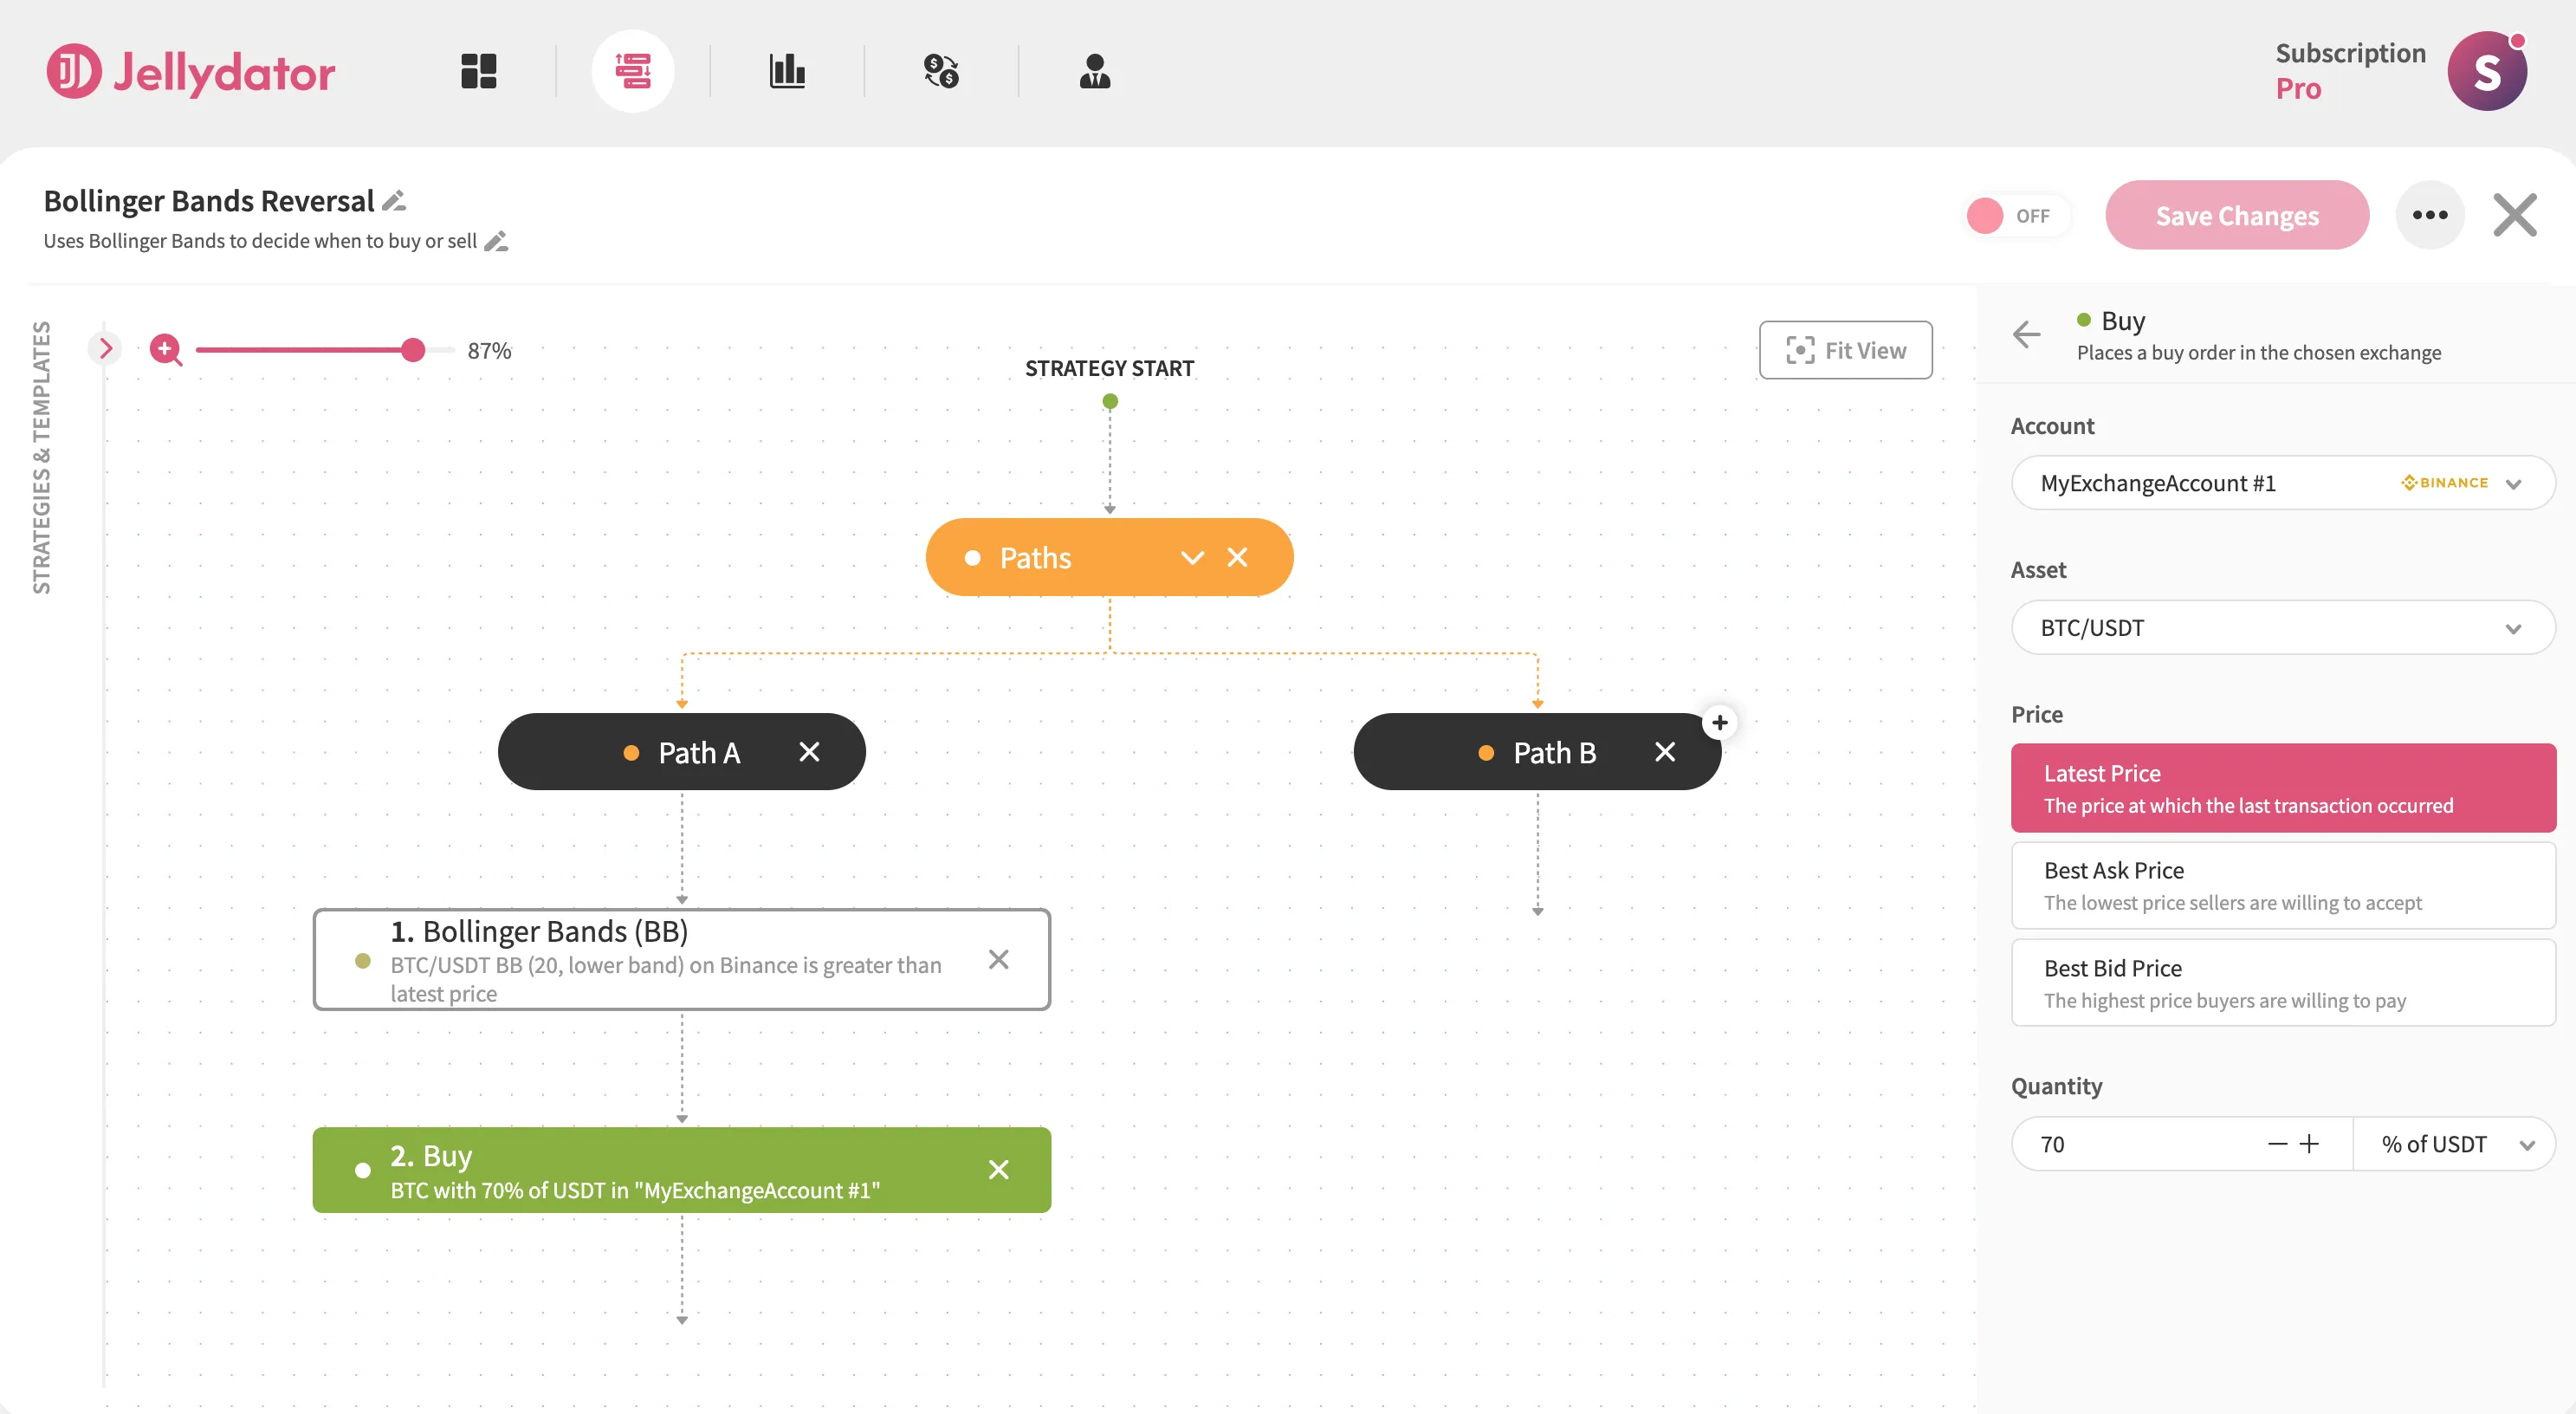Open the currency exchange accounts page
Screen dimensions: 2576x1414
coord(941,71)
